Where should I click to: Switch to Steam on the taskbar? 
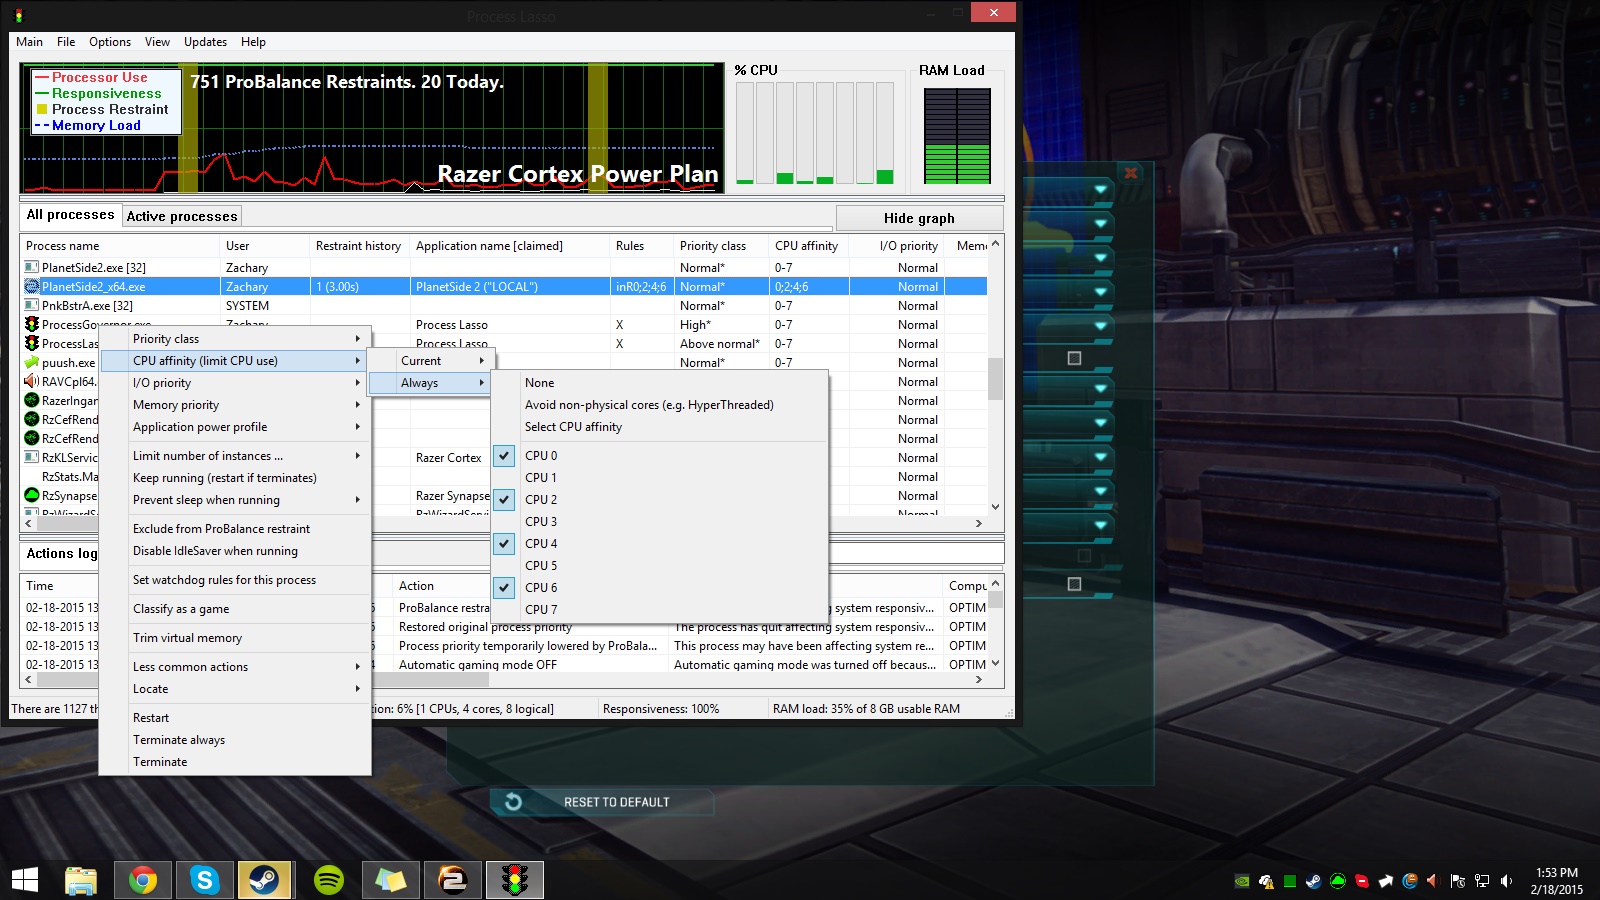[x=265, y=880]
